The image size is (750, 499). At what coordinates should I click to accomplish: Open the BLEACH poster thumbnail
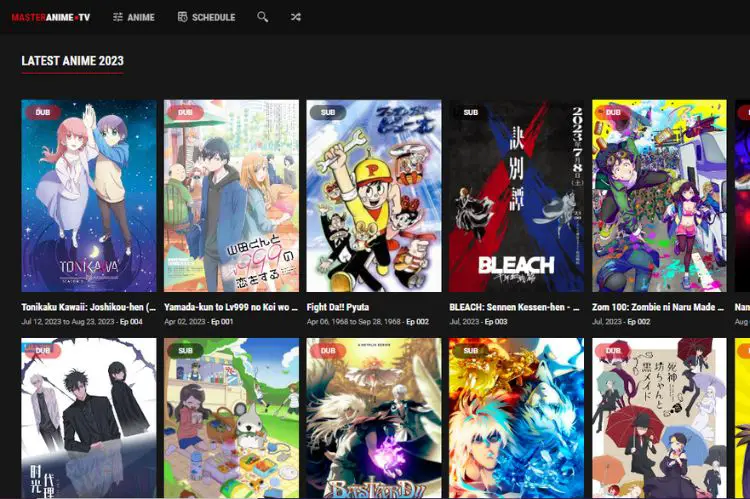coord(516,196)
